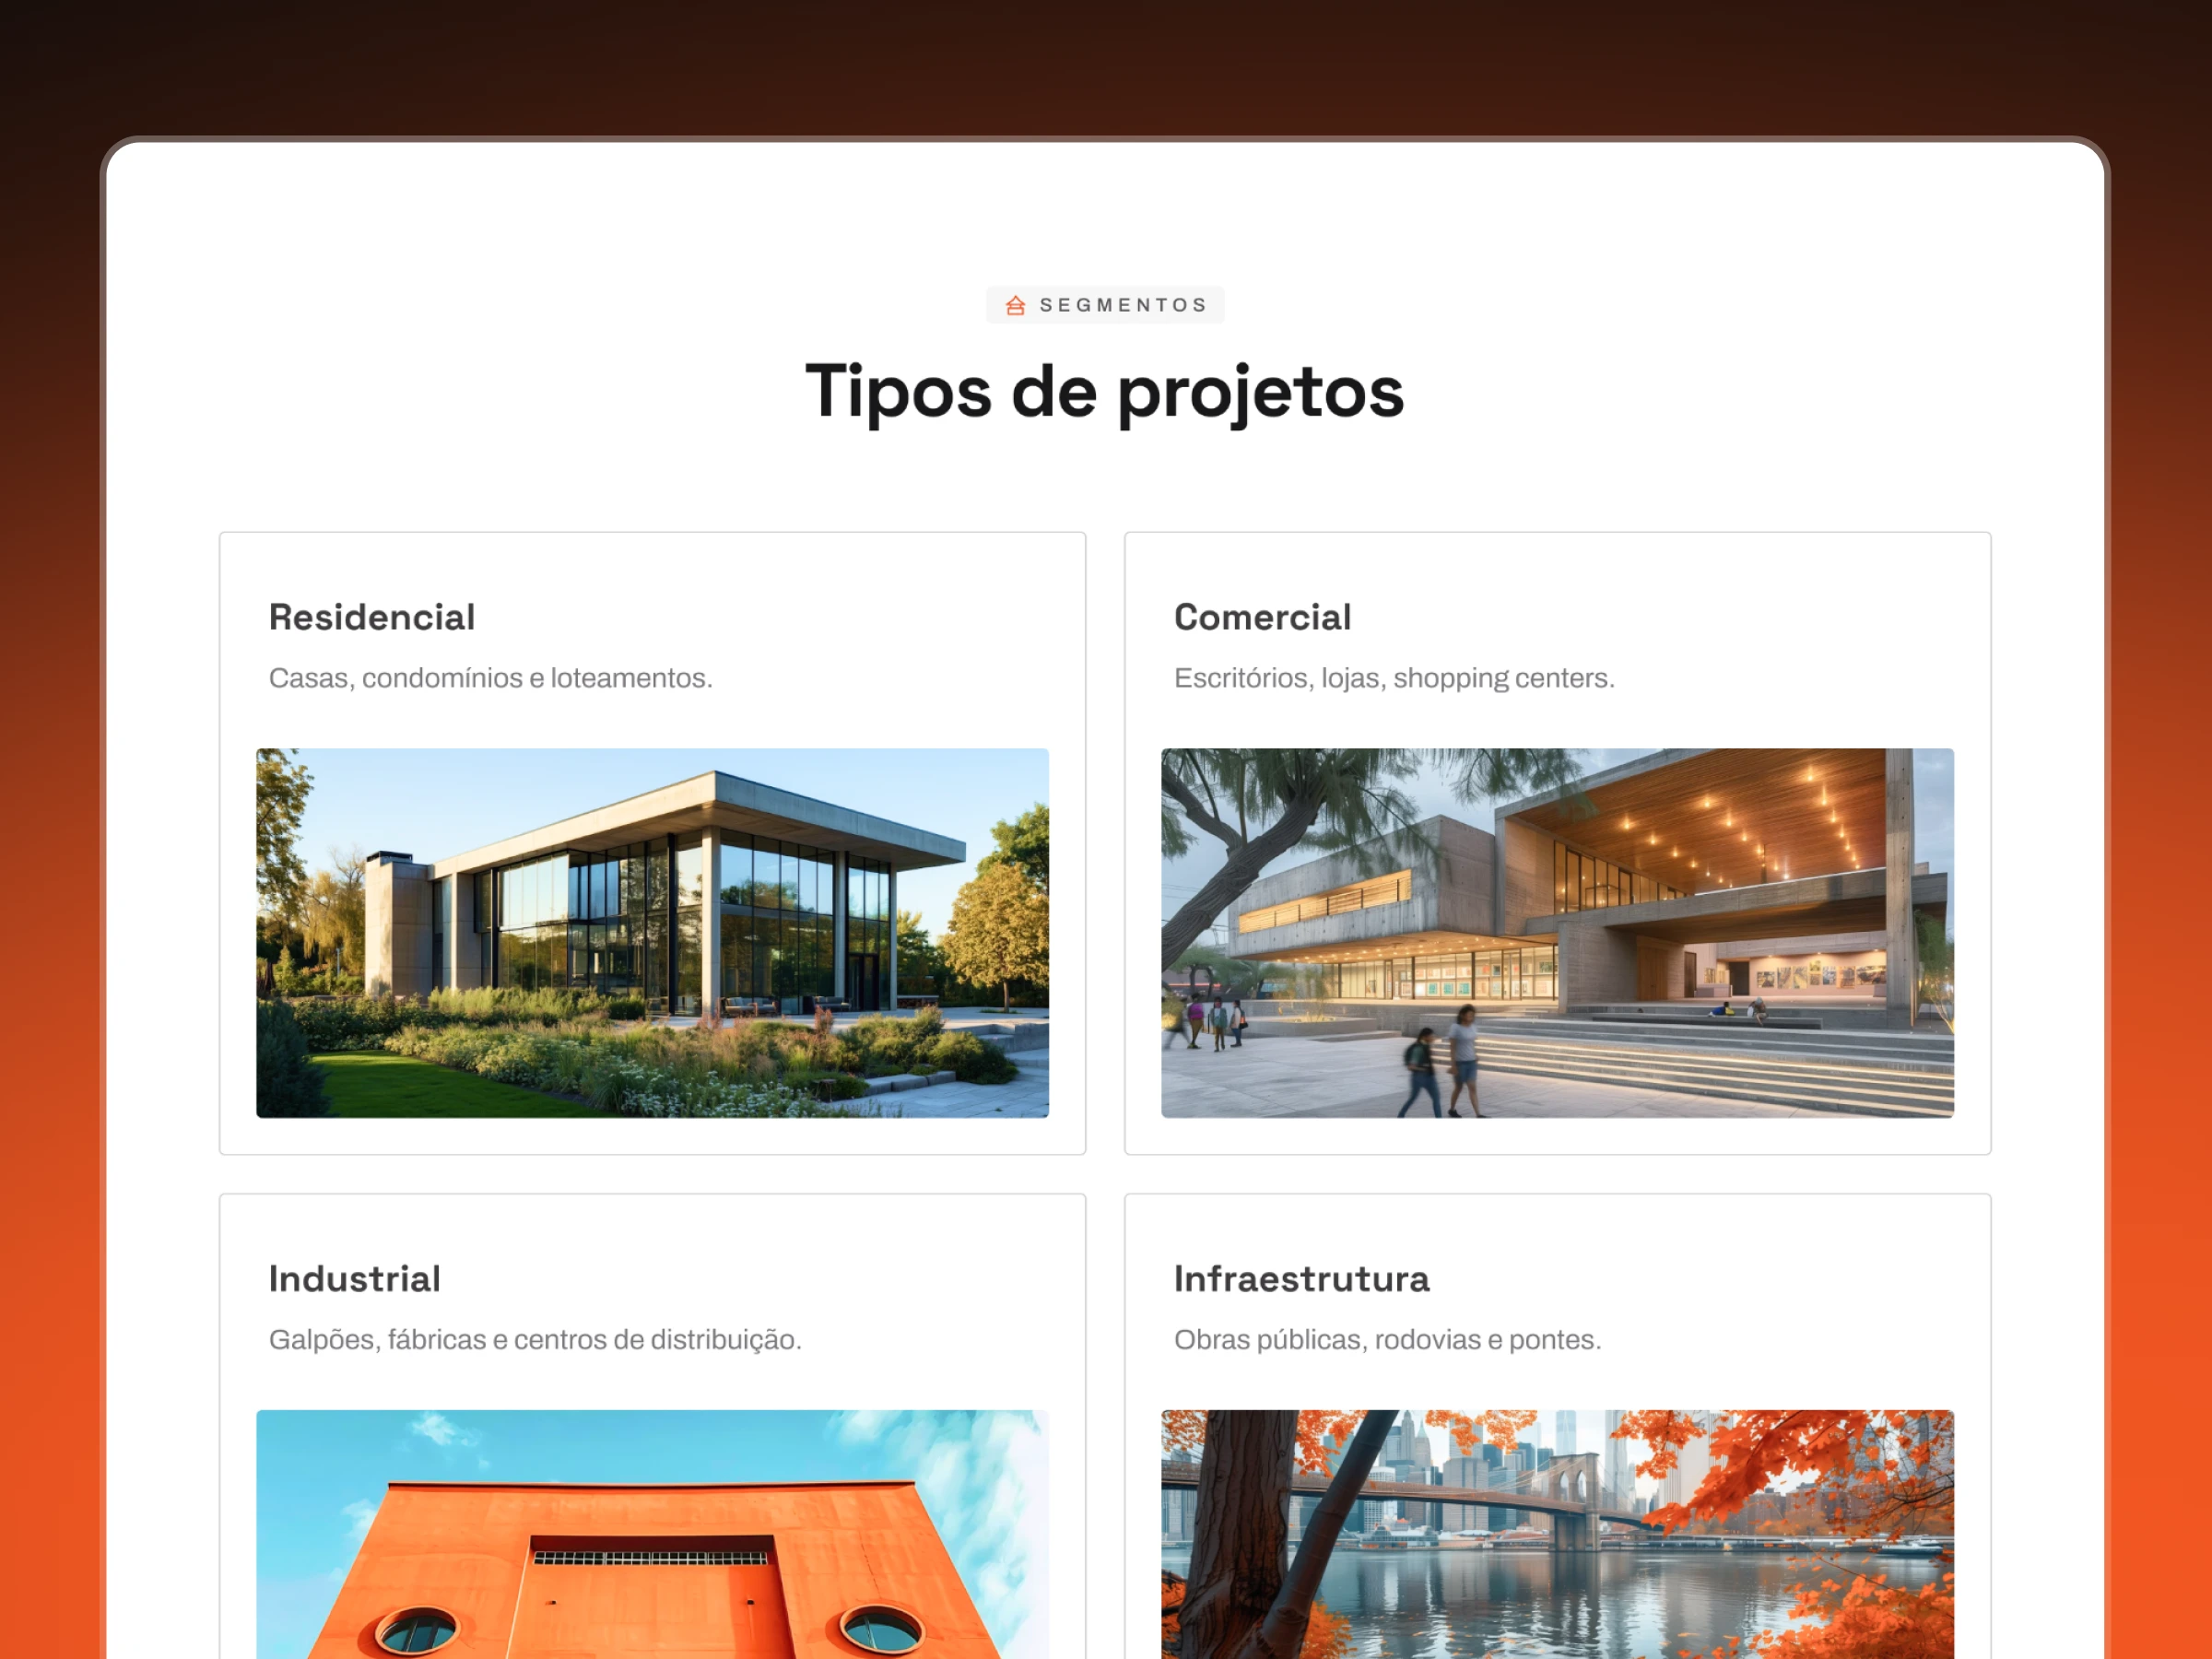Click the SEGMENTOS badge label
Viewport: 2212px width, 1659px height.
point(1123,305)
